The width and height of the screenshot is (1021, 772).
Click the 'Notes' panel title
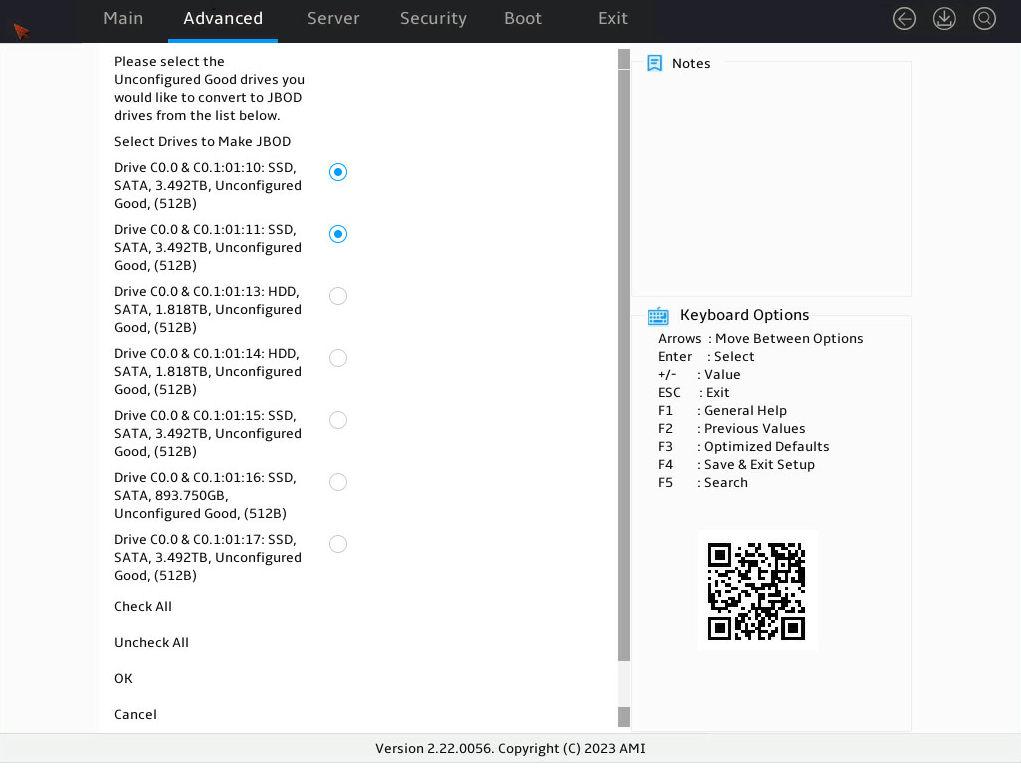pyautogui.click(x=691, y=63)
